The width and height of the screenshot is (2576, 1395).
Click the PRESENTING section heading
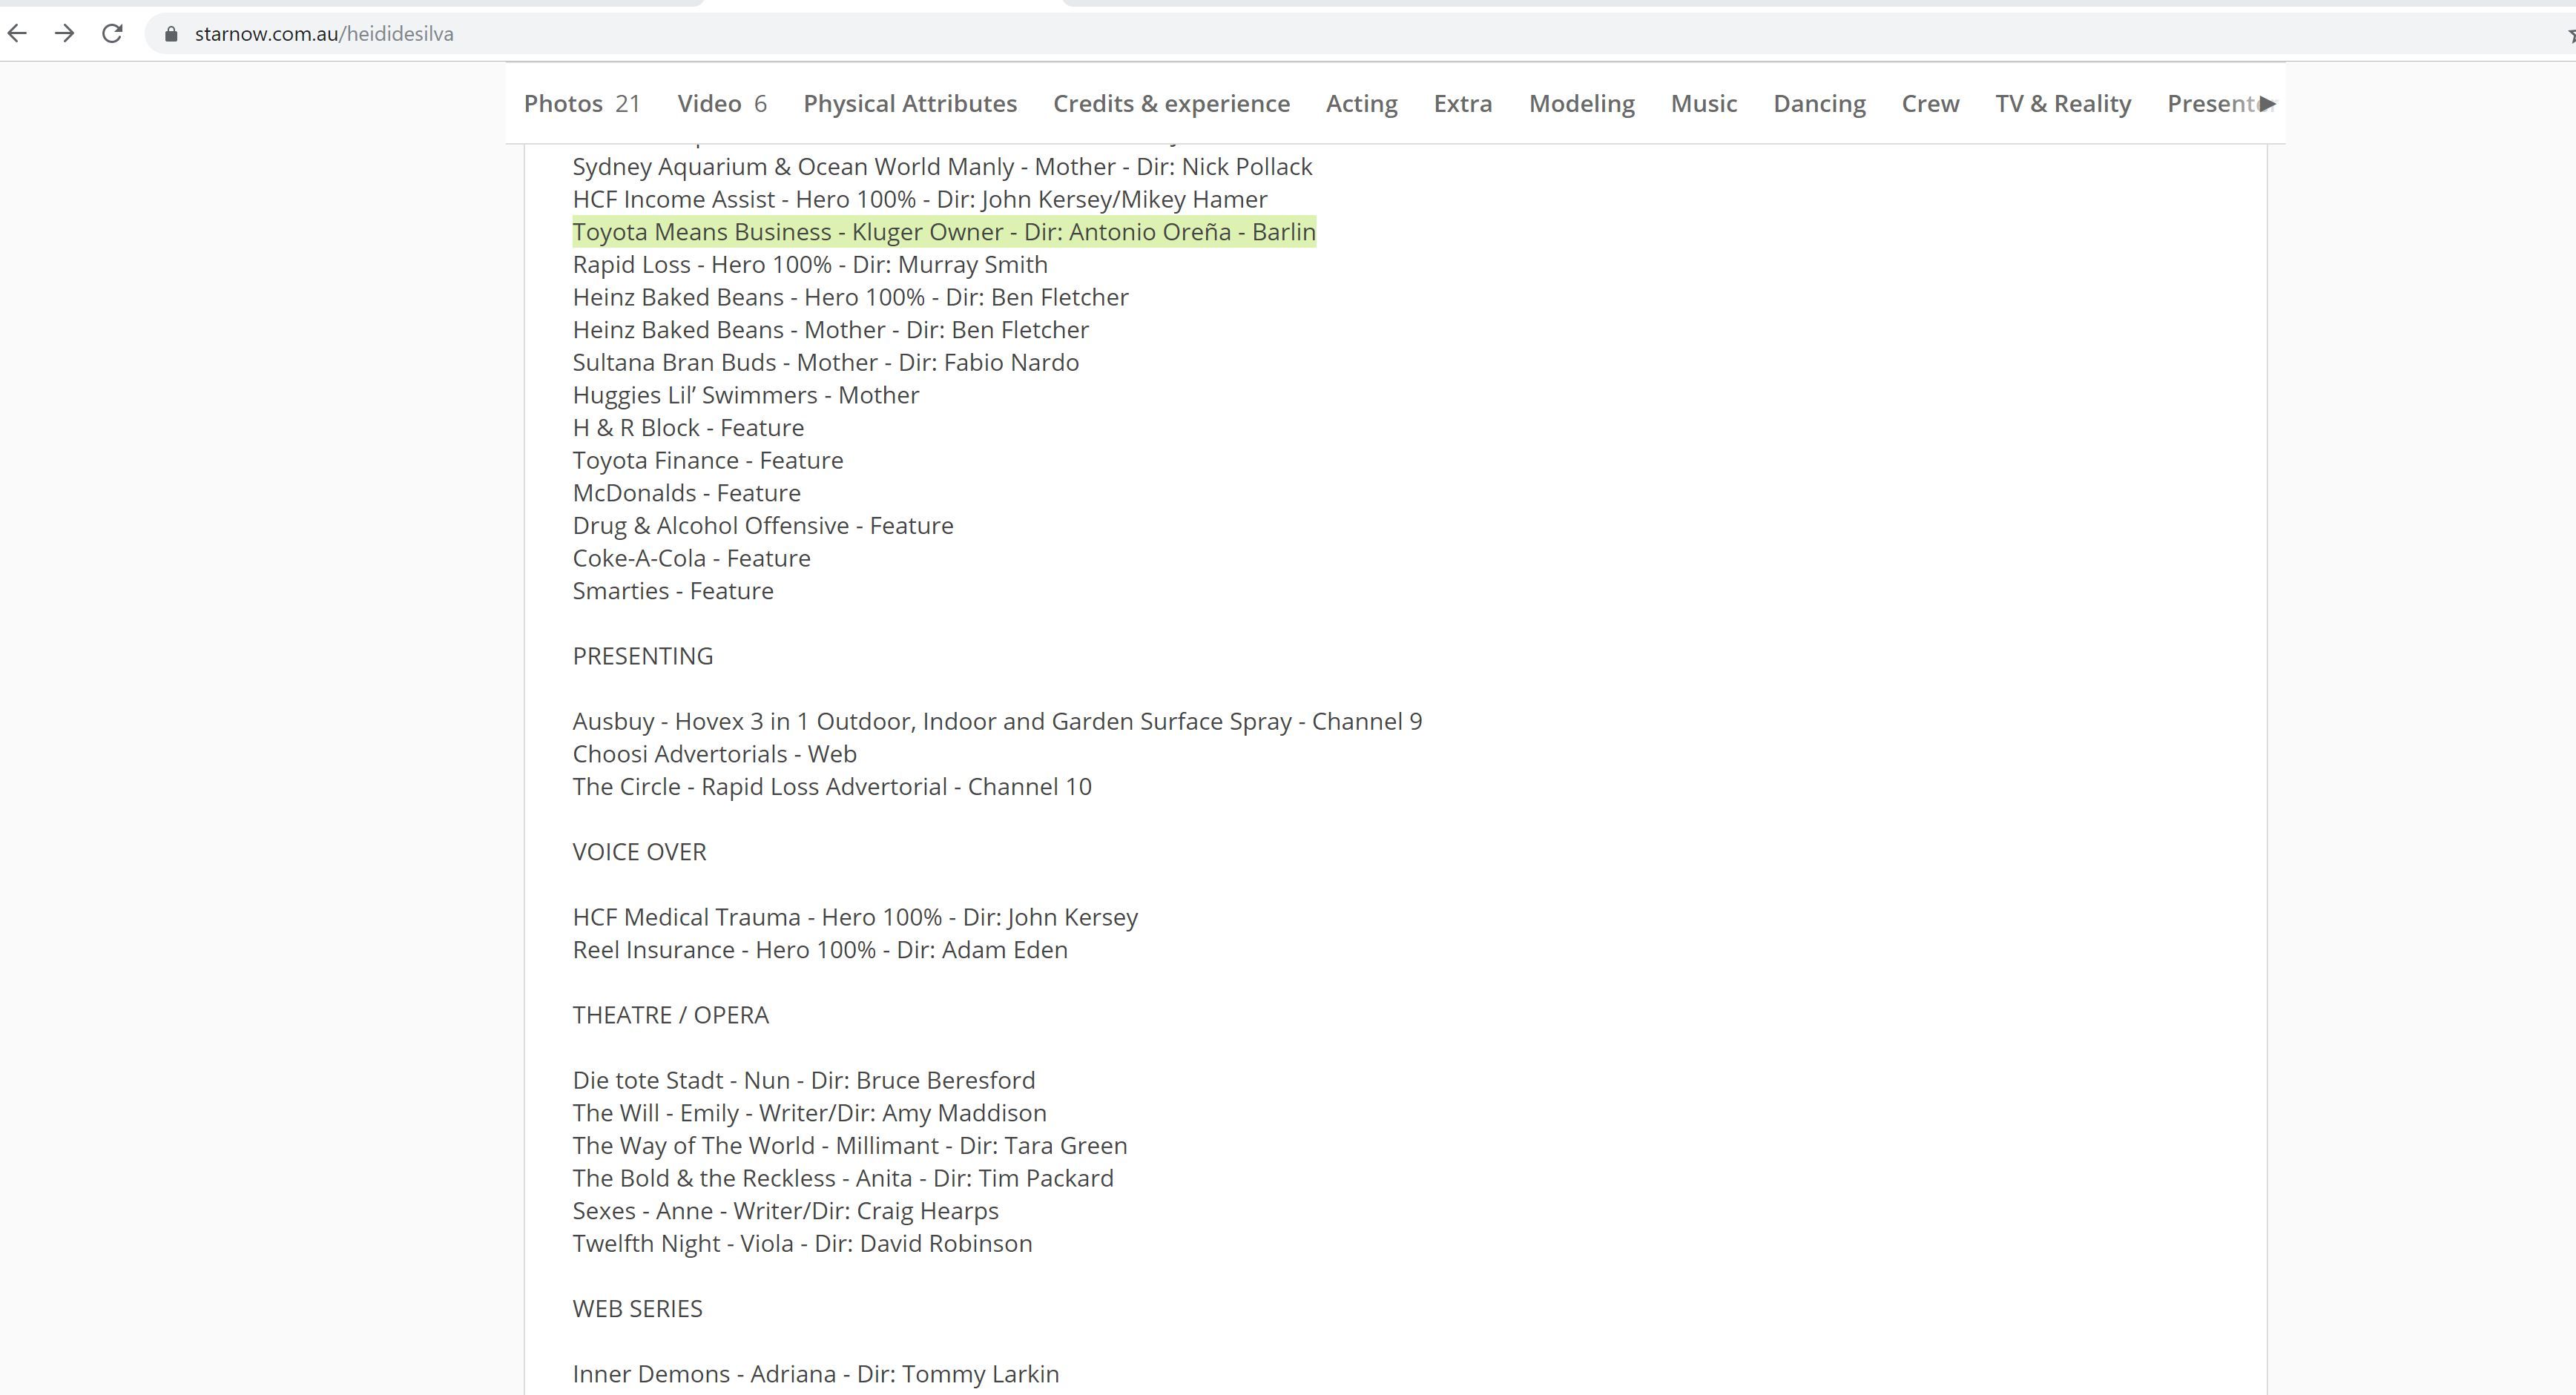pos(642,656)
